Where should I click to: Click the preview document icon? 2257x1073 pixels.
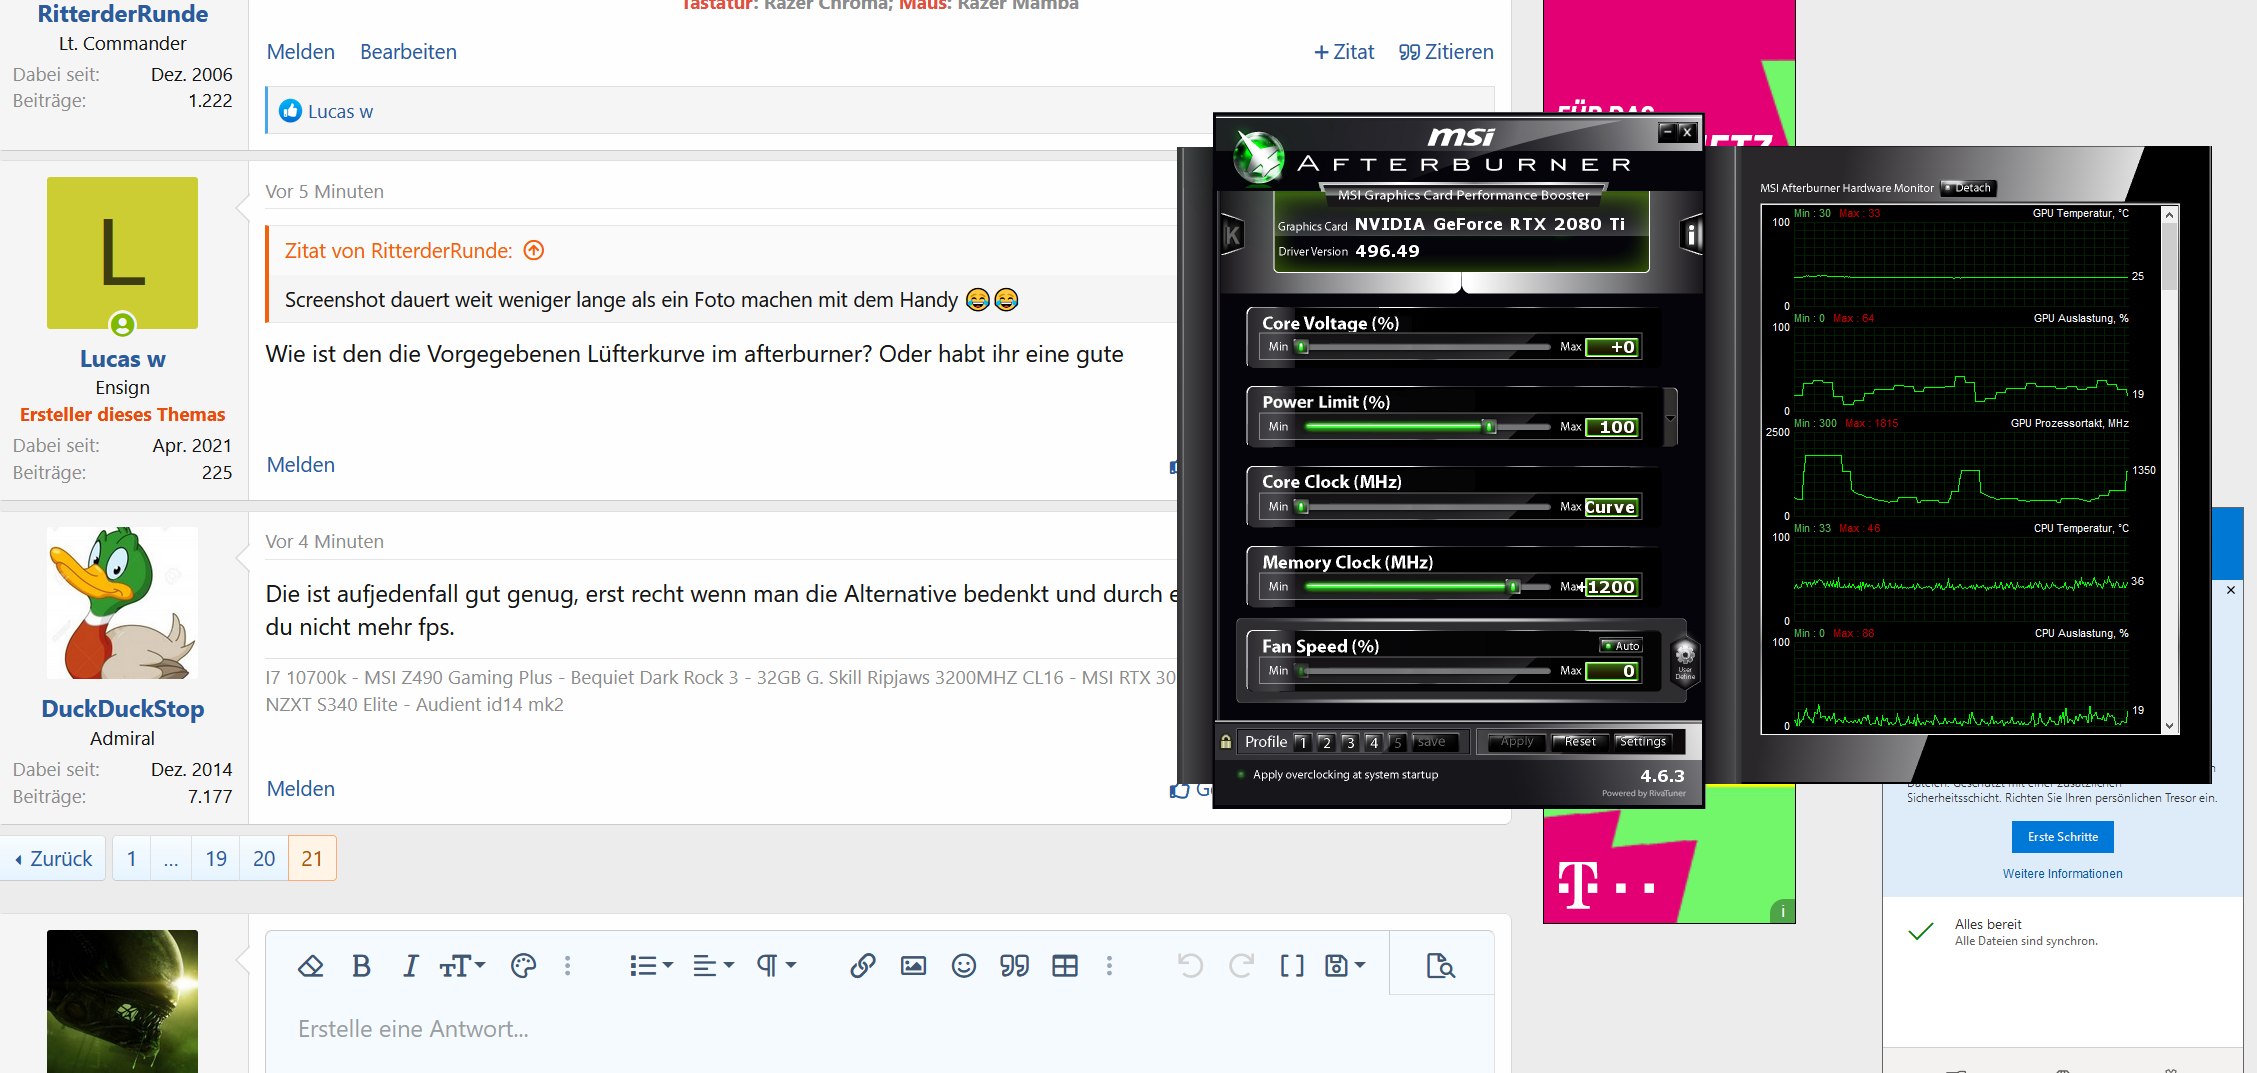coord(1441,965)
